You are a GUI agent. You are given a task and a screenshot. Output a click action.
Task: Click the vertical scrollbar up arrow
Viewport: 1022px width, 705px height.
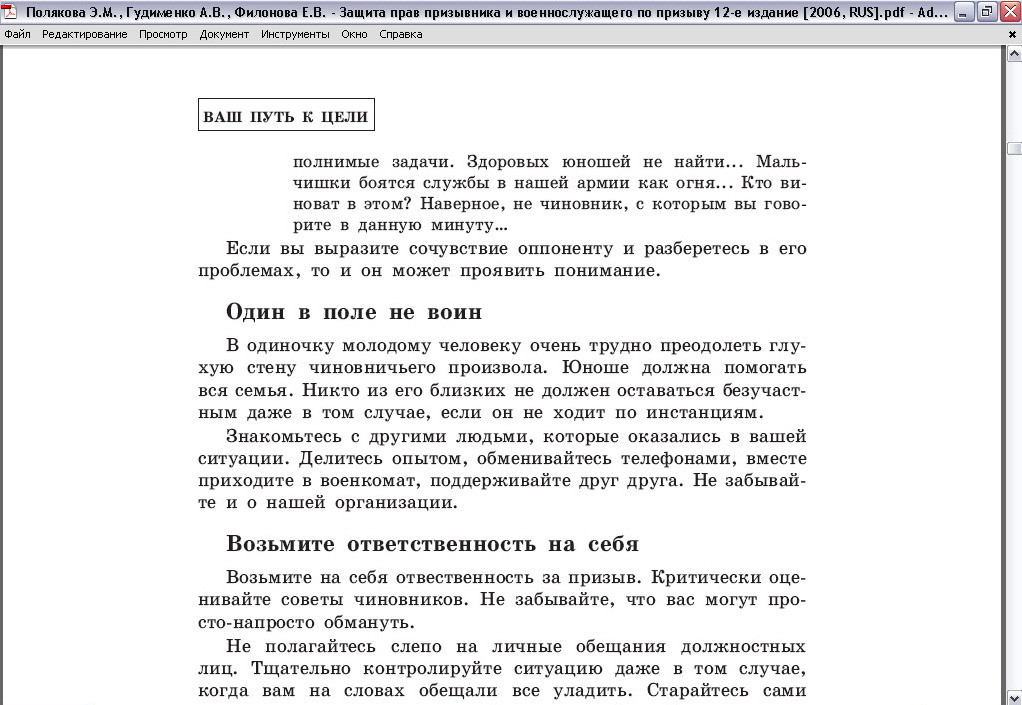[1014, 54]
